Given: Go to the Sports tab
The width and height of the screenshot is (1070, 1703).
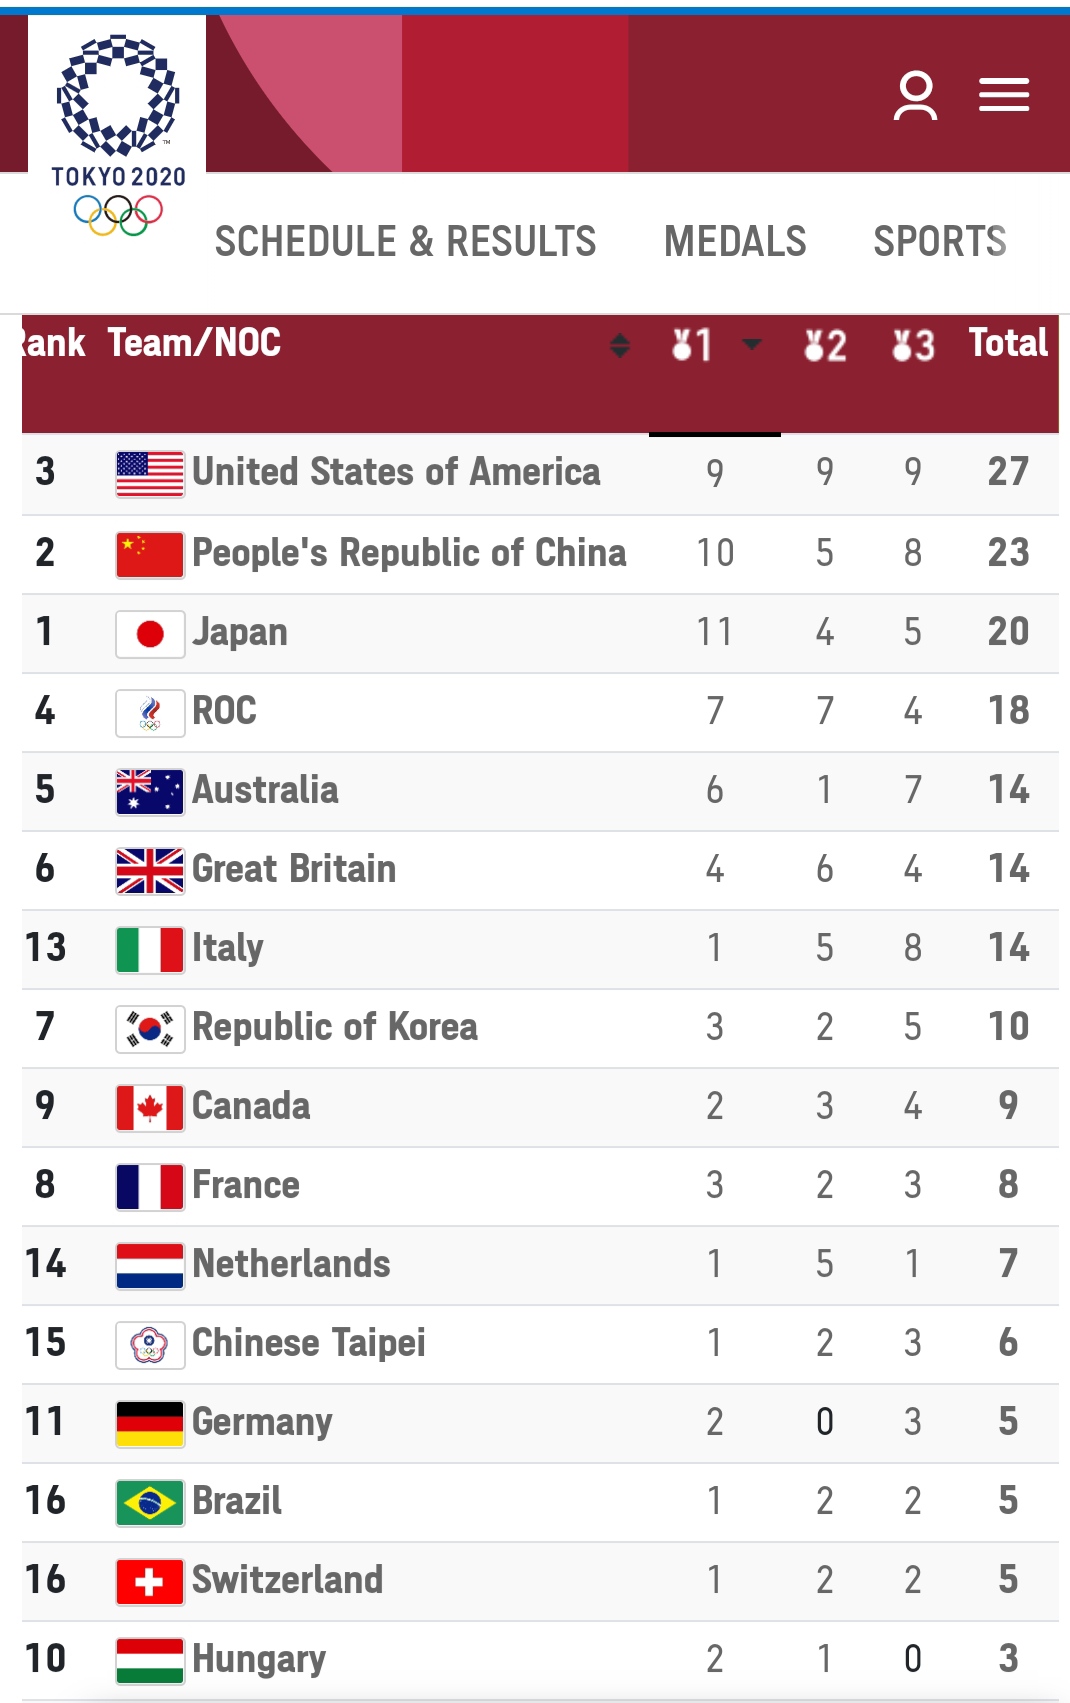Looking at the screenshot, I should (x=940, y=242).
